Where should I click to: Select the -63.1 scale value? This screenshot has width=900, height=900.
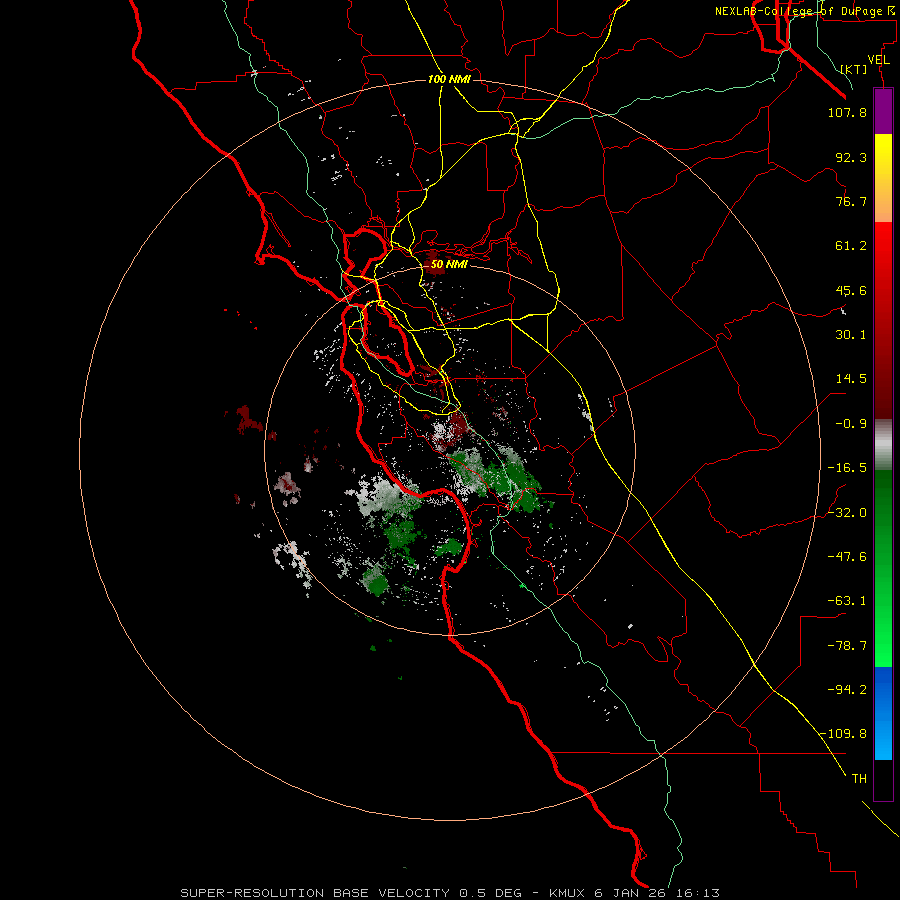(x=847, y=601)
